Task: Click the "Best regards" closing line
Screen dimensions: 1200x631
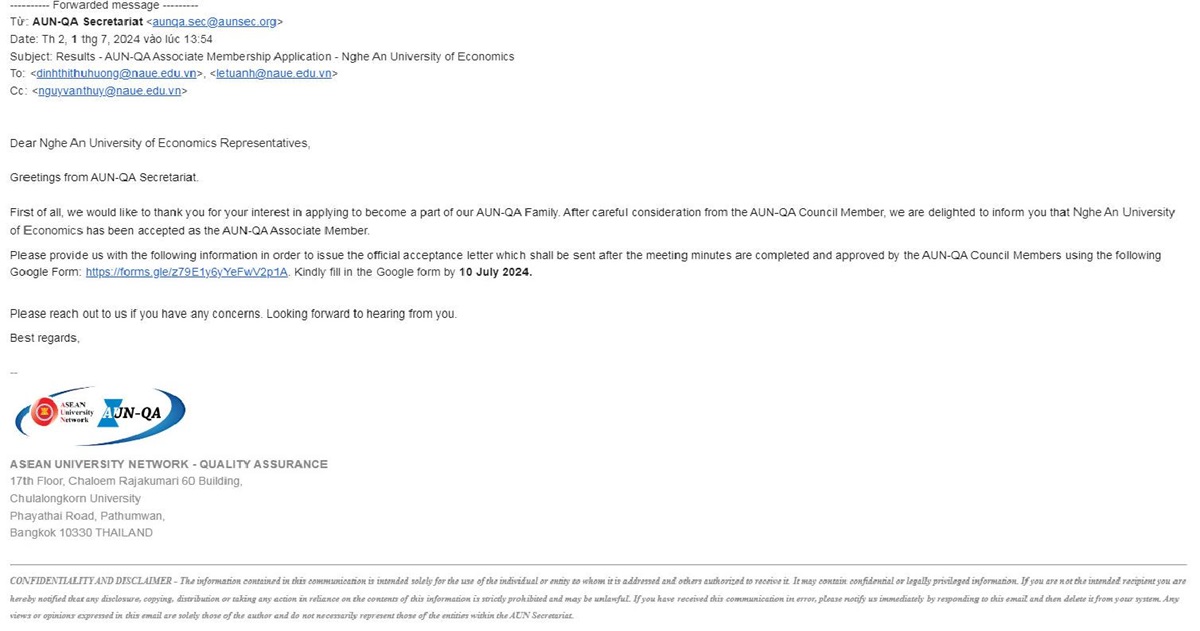Action: [x=44, y=338]
